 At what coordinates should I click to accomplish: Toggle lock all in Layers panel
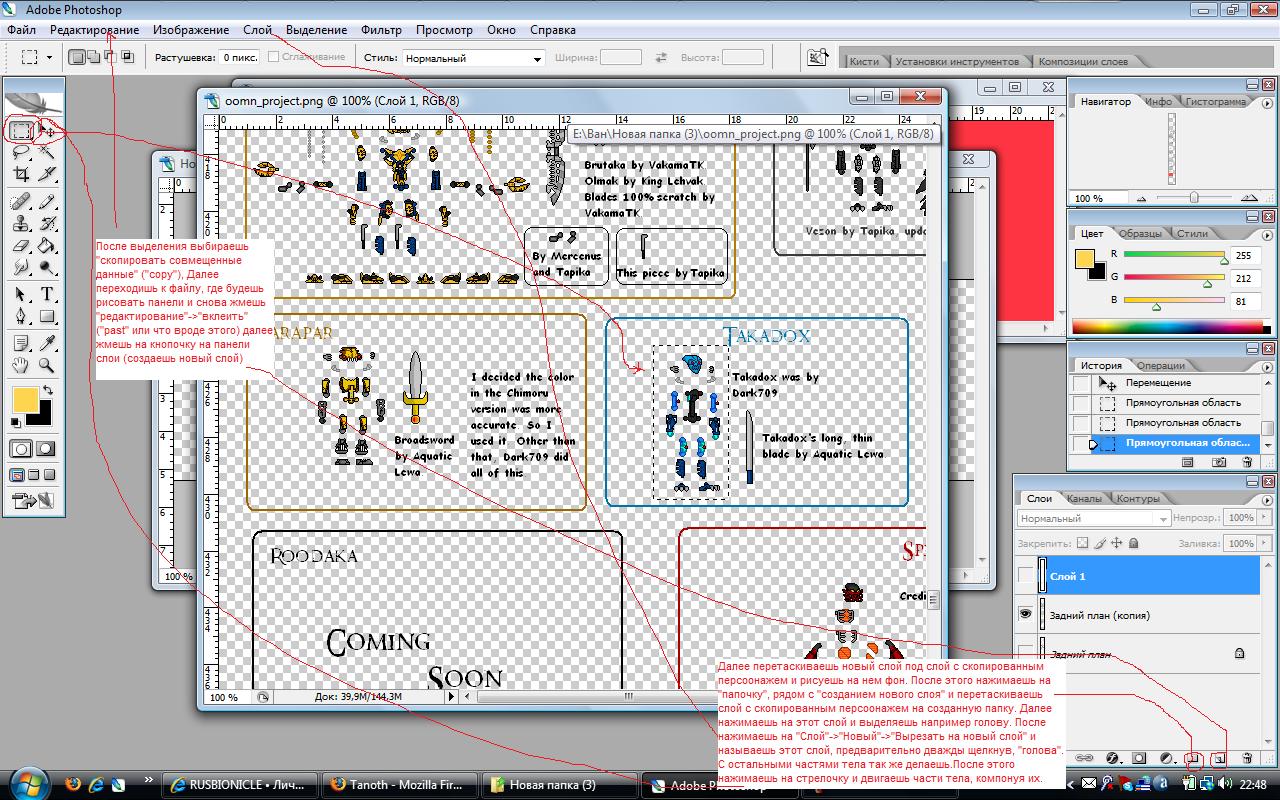pos(1135,543)
